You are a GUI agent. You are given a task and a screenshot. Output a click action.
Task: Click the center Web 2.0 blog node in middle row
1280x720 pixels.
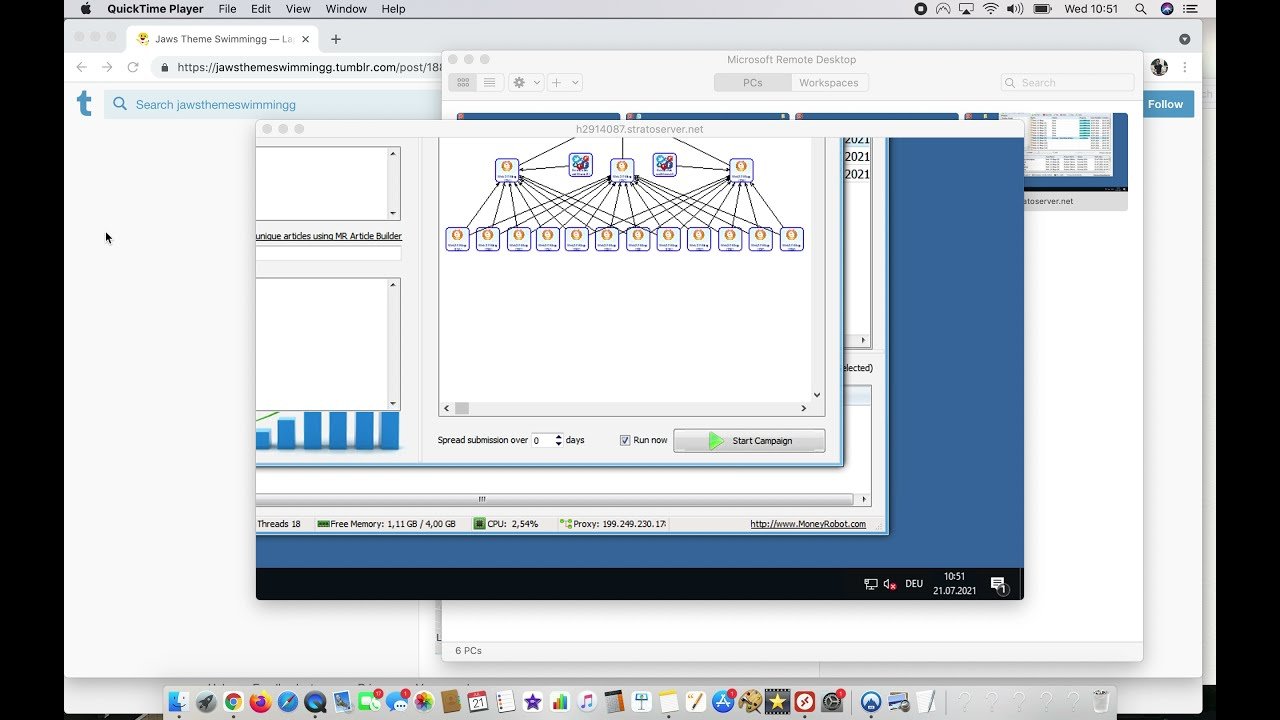(x=622, y=169)
